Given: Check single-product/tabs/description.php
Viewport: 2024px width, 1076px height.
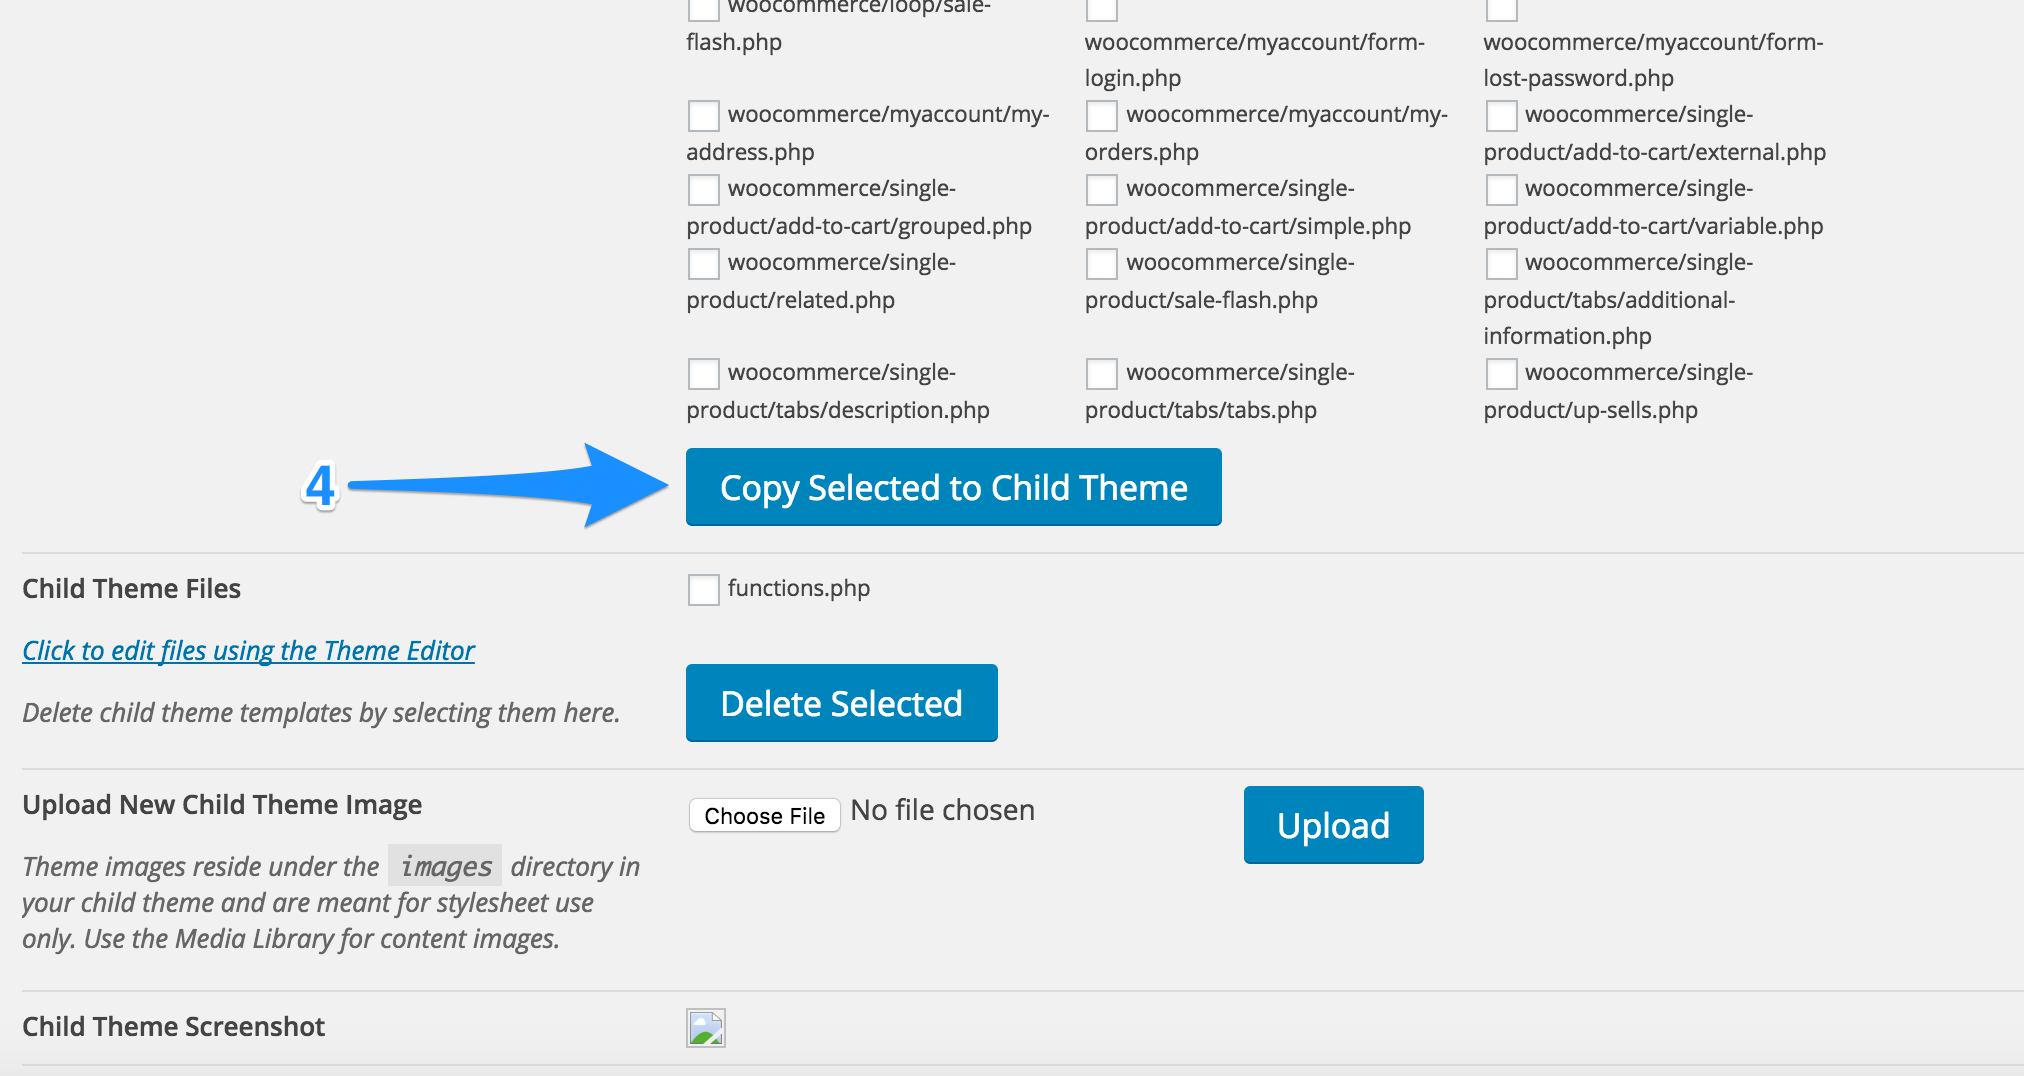Looking at the screenshot, I should click(x=702, y=373).
